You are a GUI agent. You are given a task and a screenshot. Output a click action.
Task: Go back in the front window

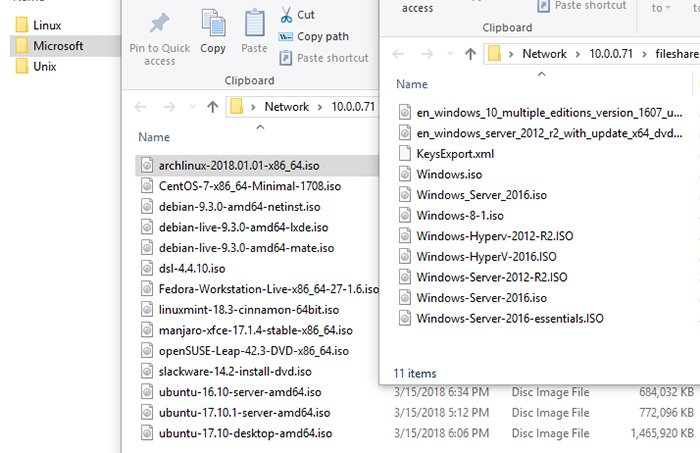[x=399, y=54]
